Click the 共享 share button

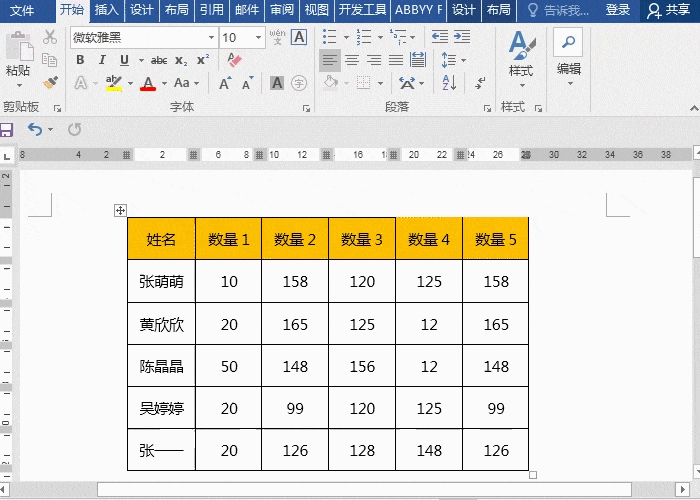pos(669,10)
